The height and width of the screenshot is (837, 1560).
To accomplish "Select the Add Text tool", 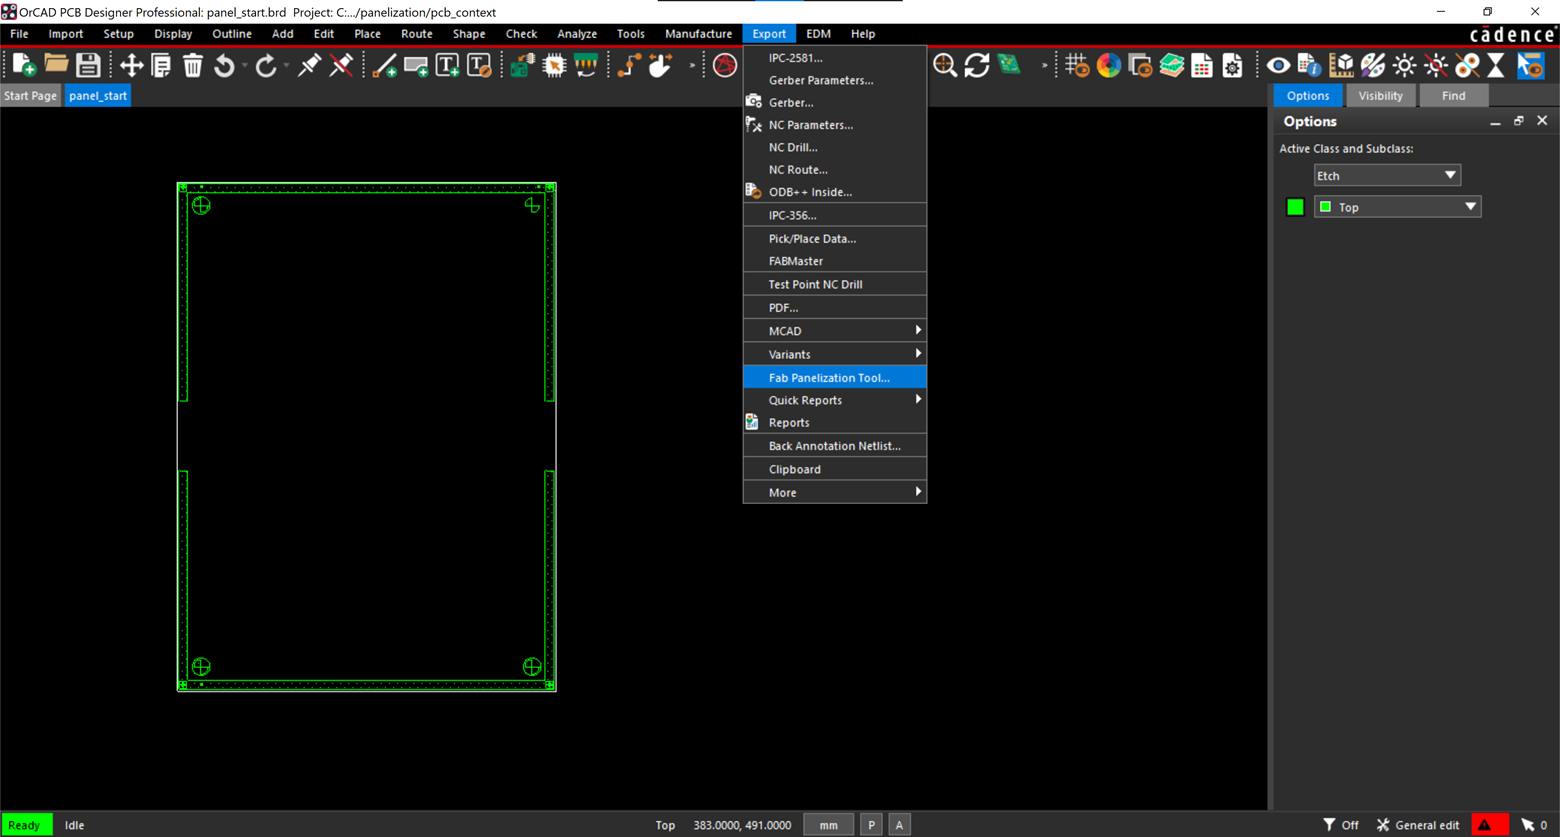I will (448, 65).
